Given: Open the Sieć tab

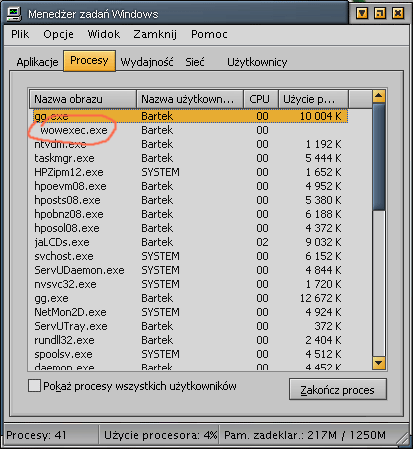Looking at the screenshot, I should pyautogui.click(x=195, y=62).
